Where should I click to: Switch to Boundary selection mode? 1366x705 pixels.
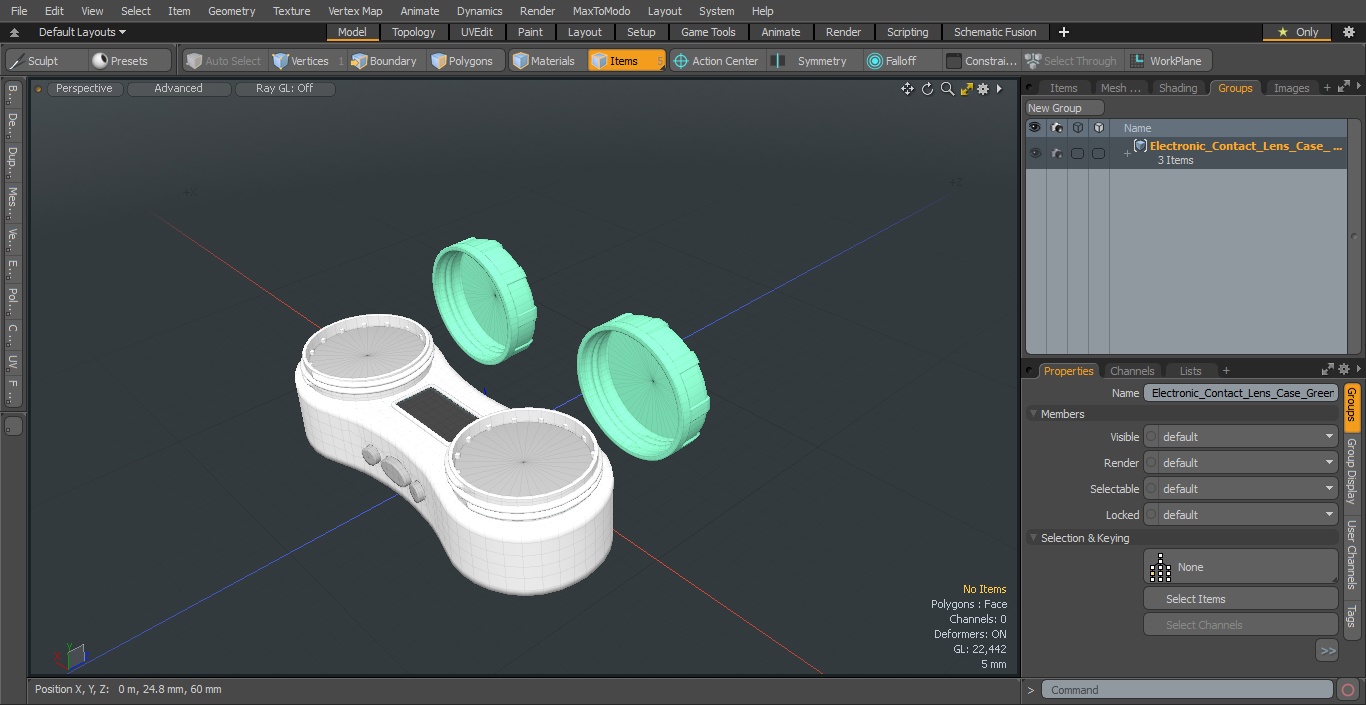[384, 61]
